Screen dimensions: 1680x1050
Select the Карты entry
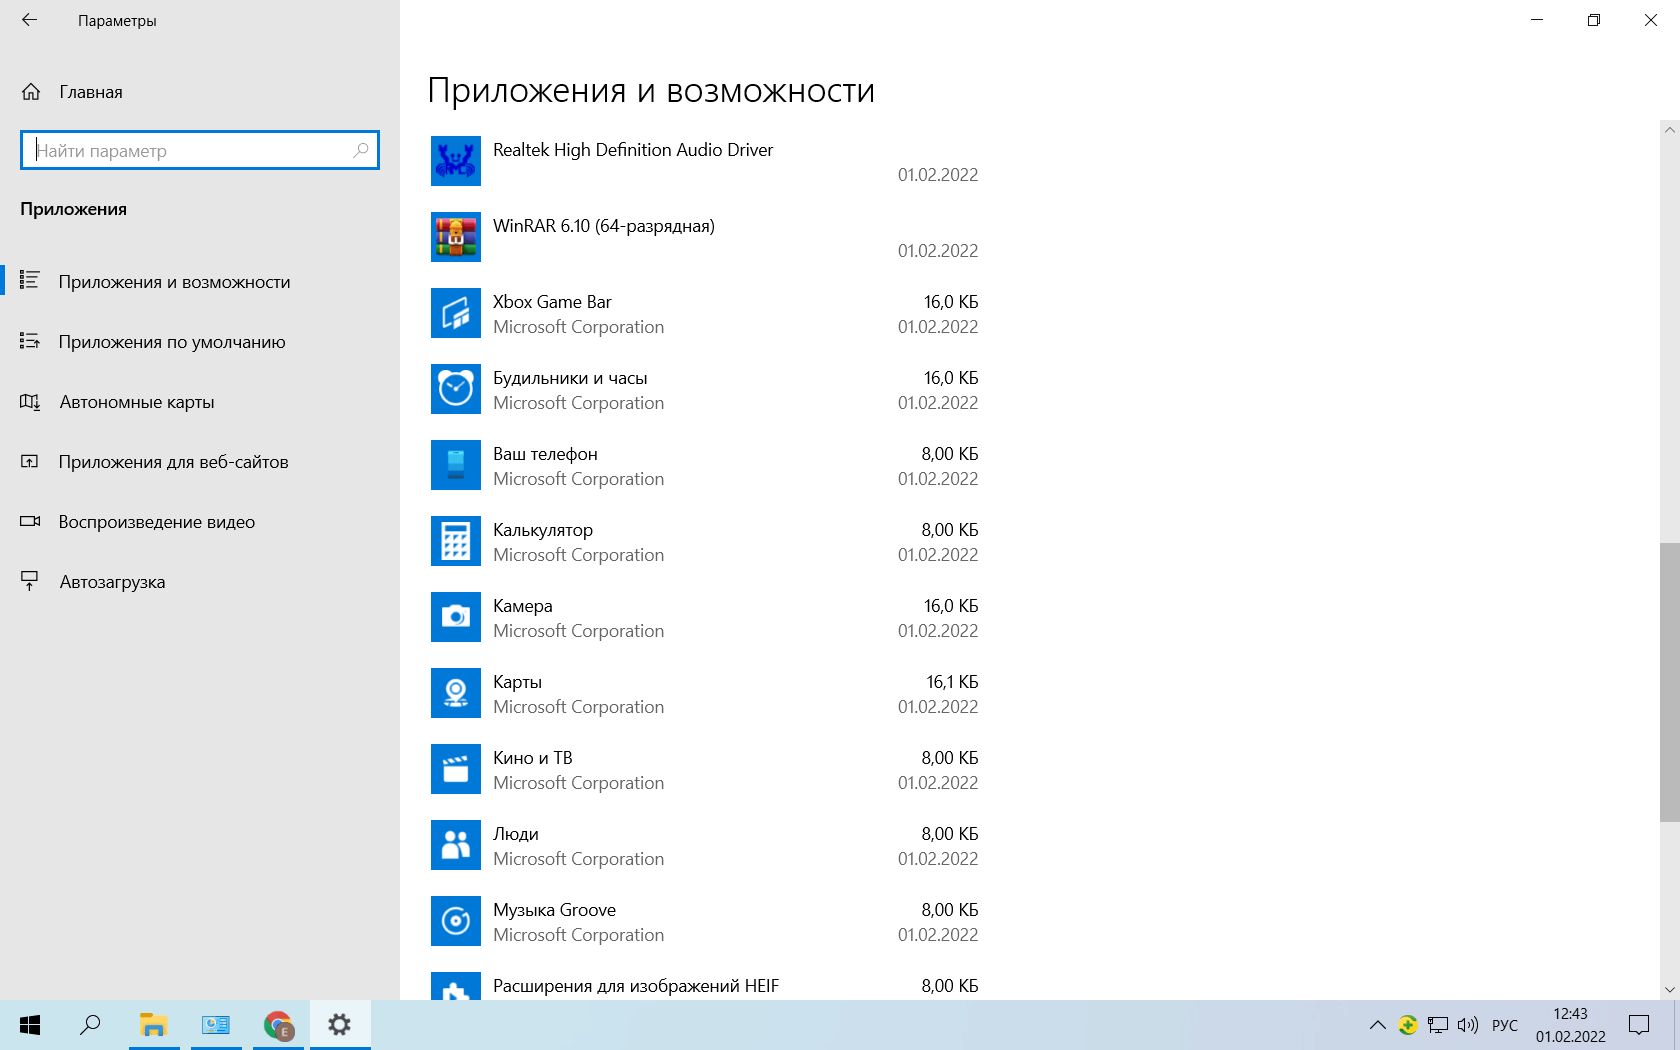pos(705,693)
